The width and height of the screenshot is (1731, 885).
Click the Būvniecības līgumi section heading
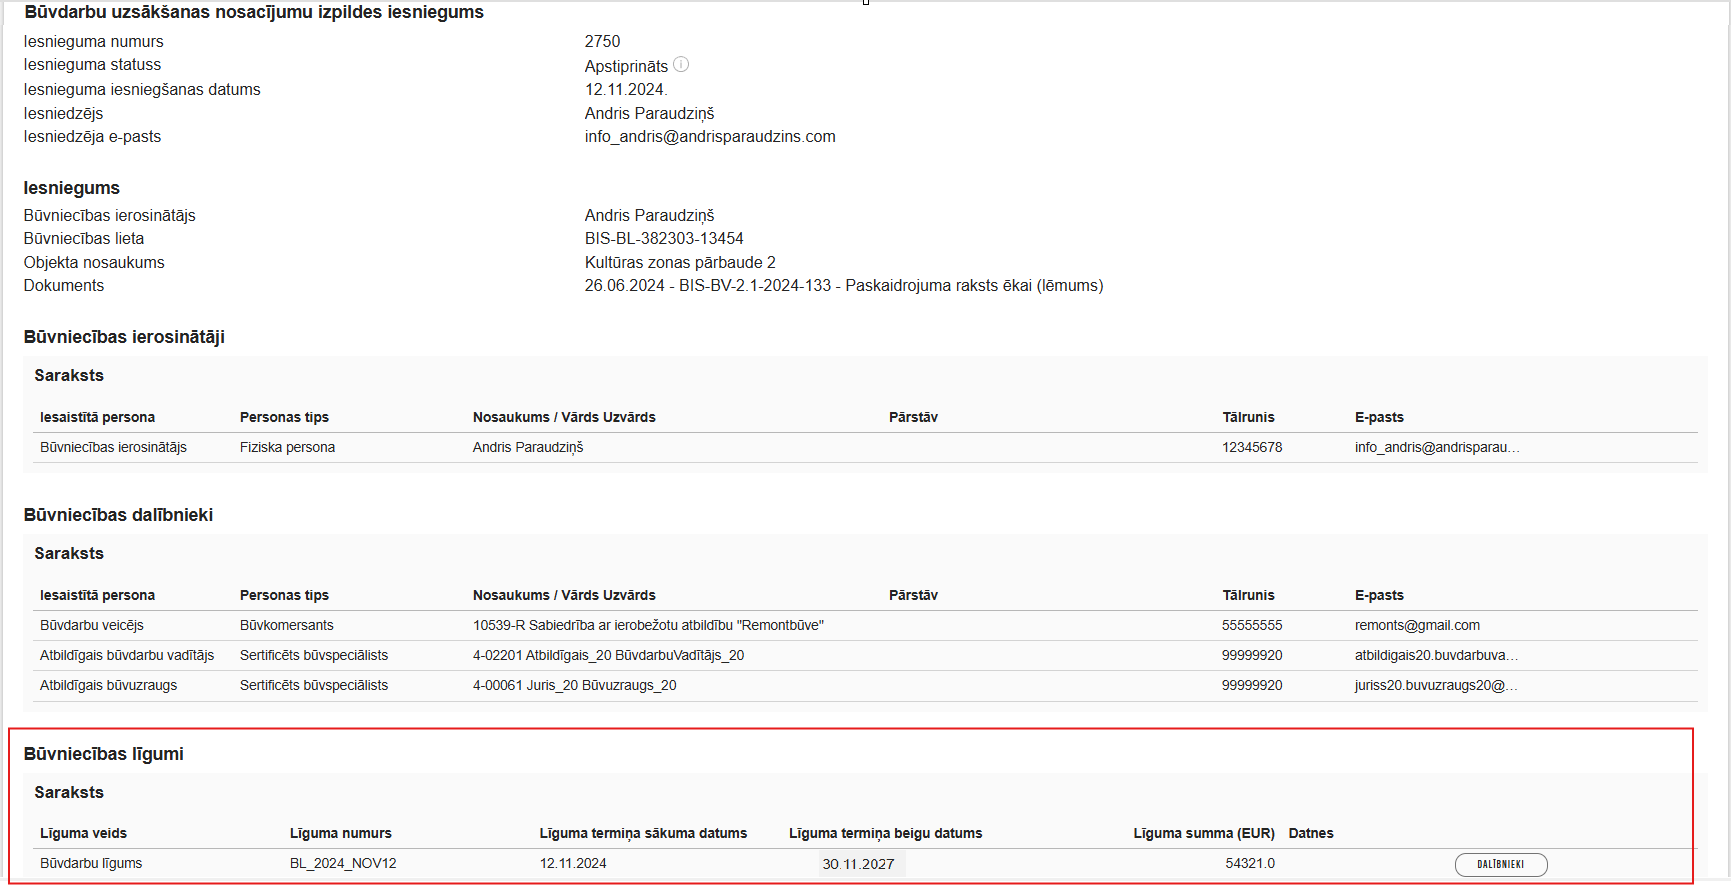pos(104,754)
